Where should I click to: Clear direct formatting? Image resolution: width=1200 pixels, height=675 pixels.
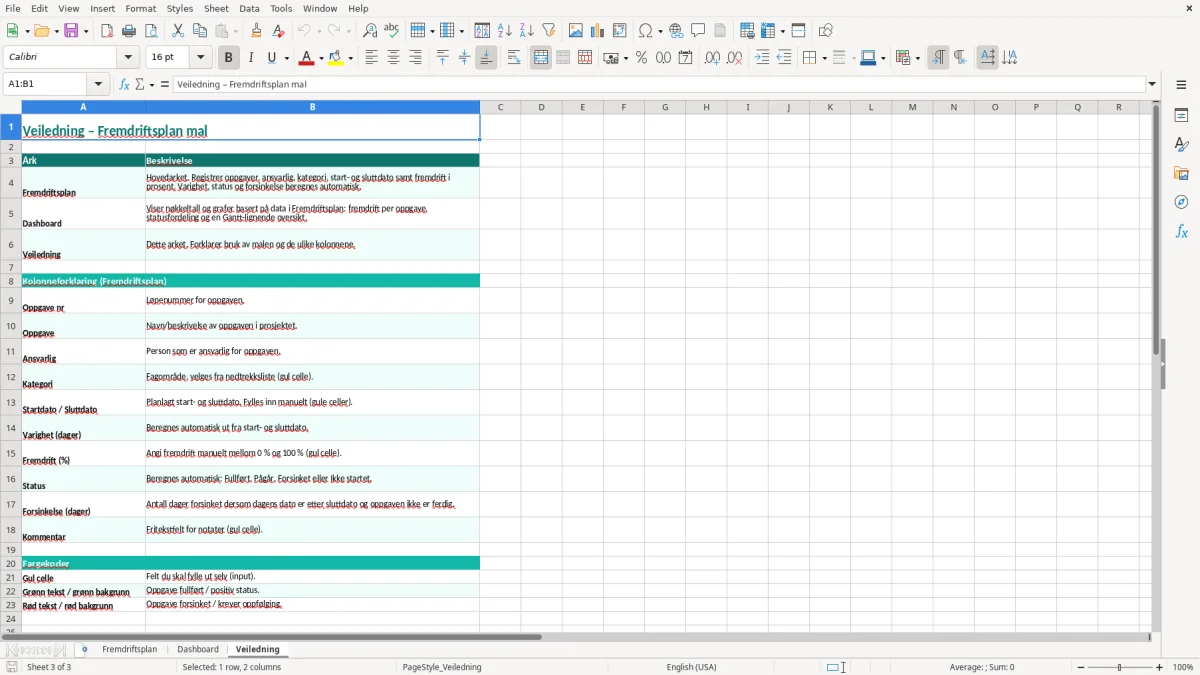(279, 31)
